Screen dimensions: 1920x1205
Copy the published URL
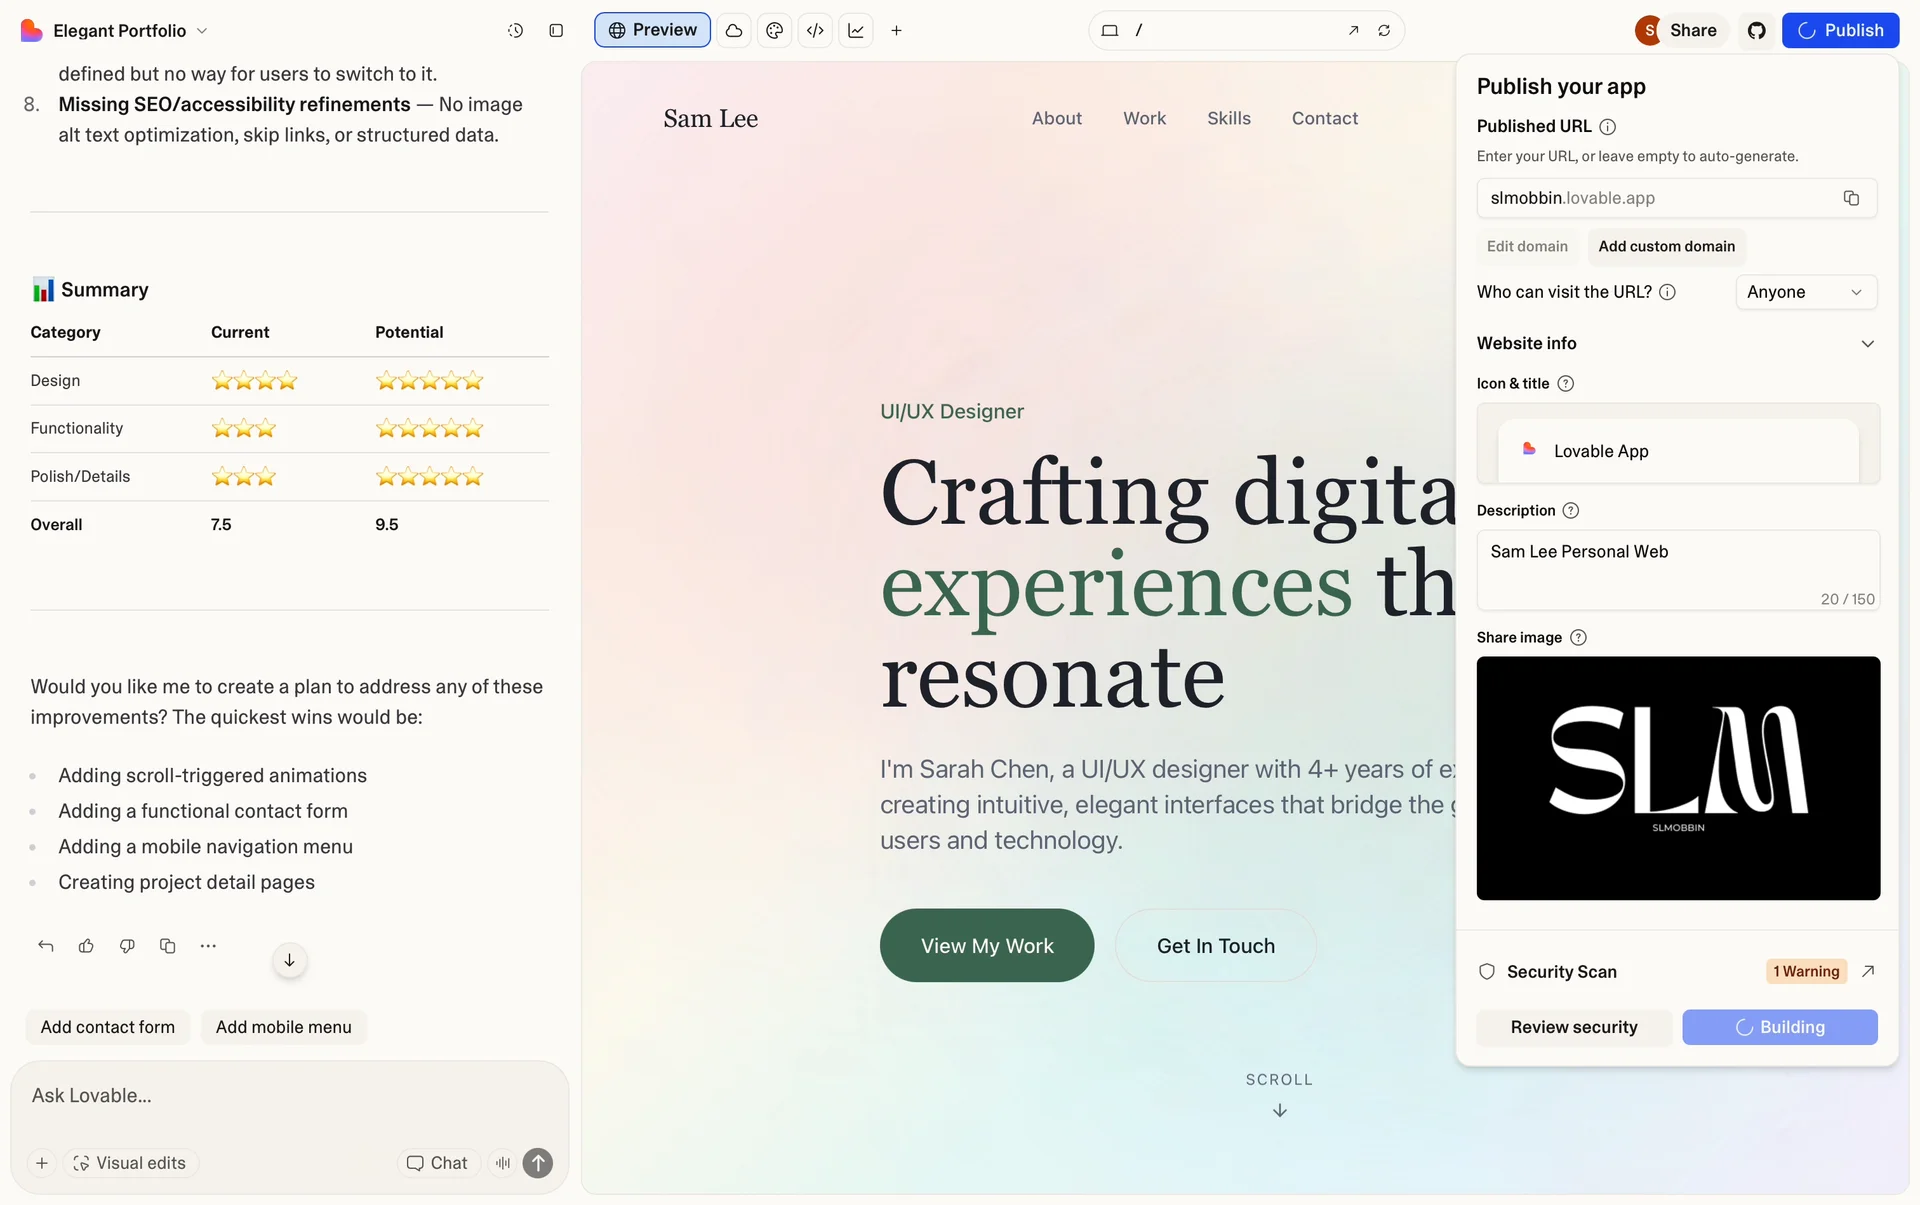[1851, 198]
